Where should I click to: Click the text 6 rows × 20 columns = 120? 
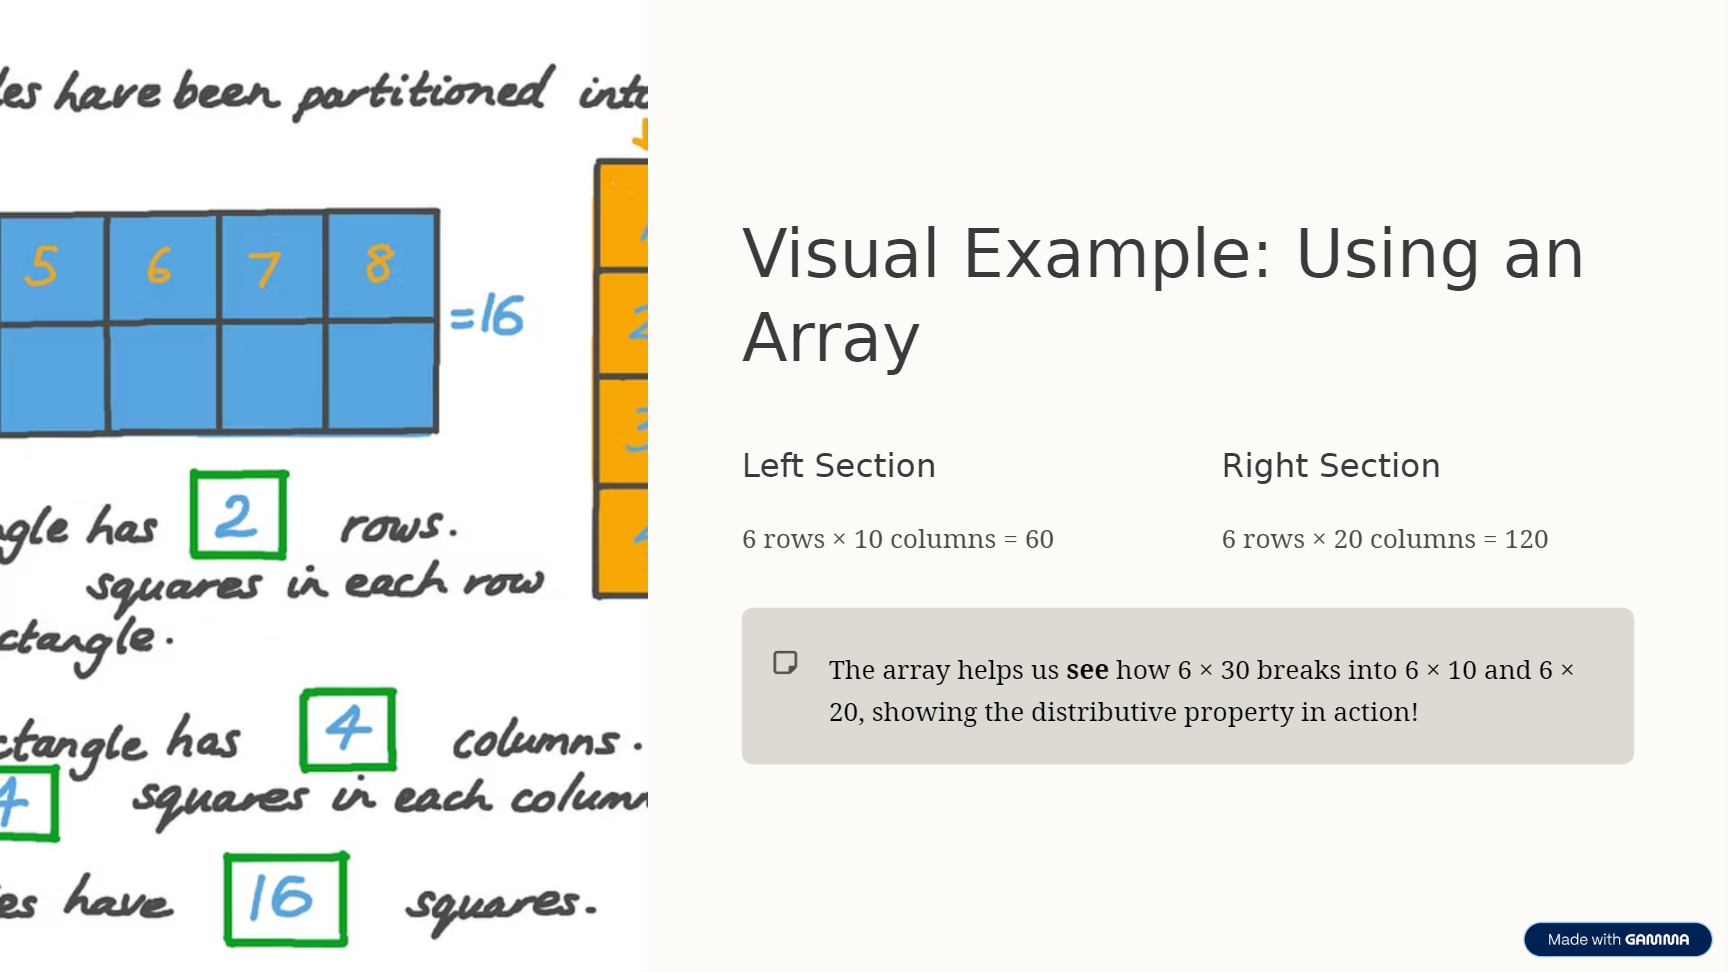[x=1384, y=539]
